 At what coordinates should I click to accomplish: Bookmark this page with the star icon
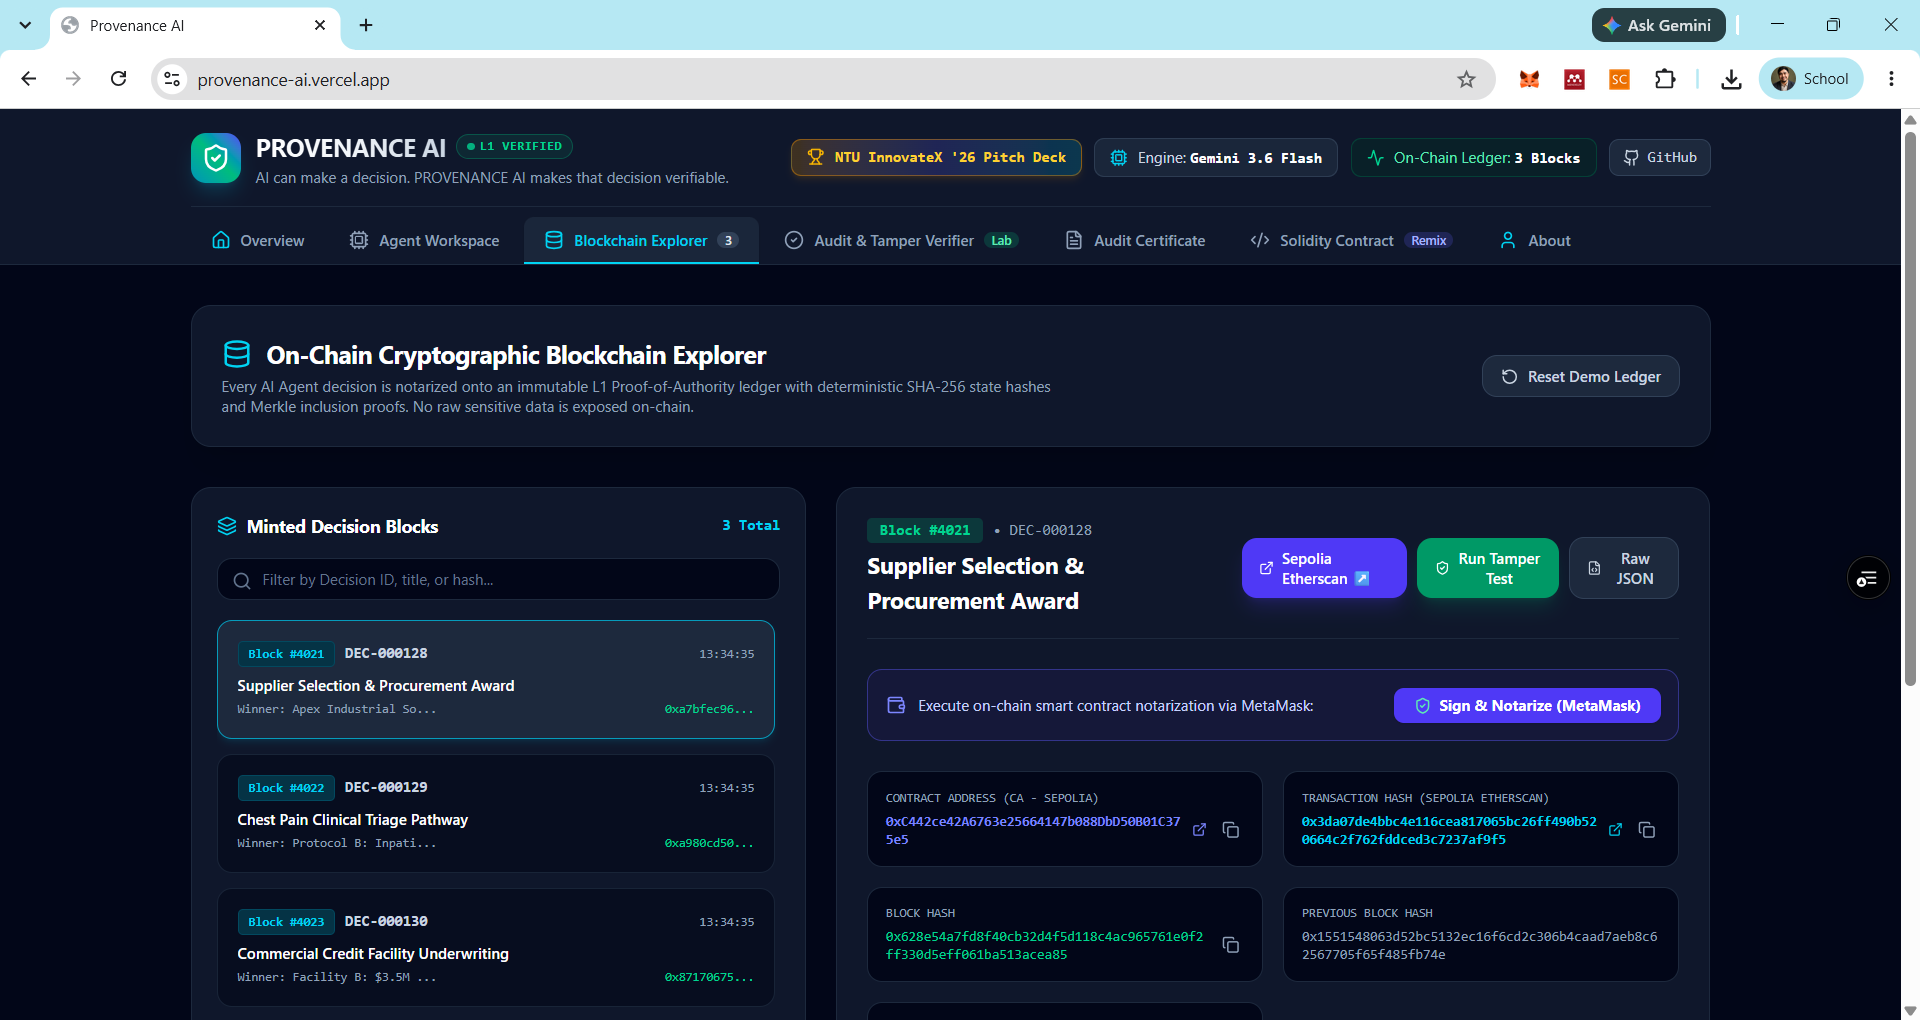[1466, 79]
